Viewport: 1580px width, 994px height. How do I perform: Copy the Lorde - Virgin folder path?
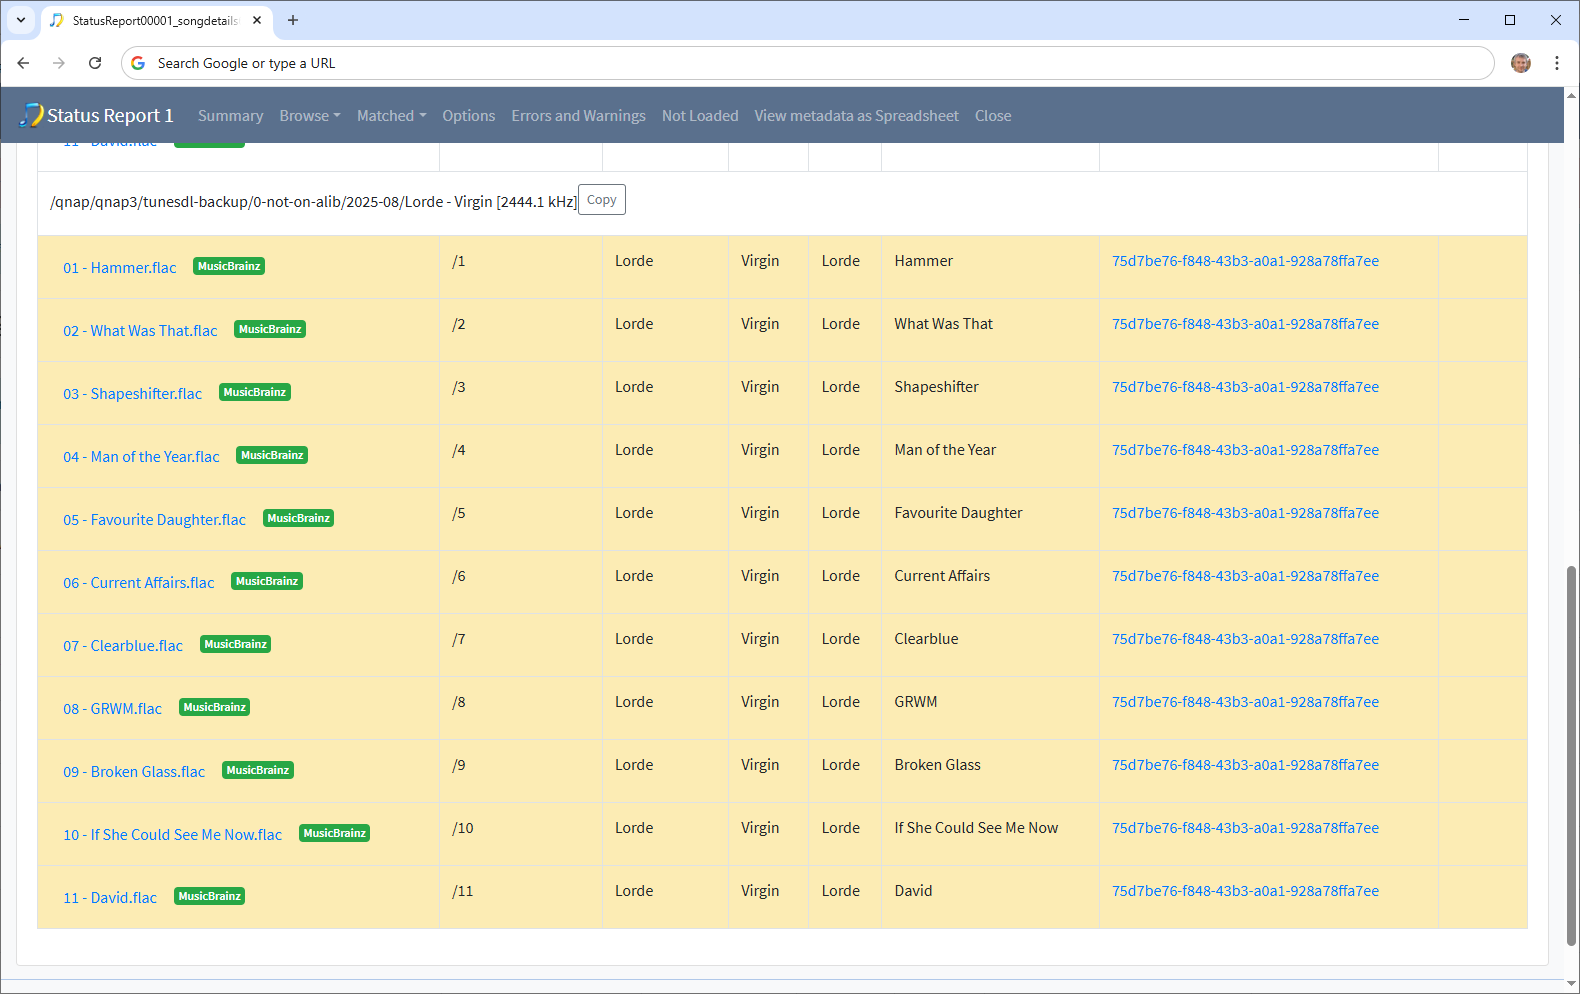[601, 200]
